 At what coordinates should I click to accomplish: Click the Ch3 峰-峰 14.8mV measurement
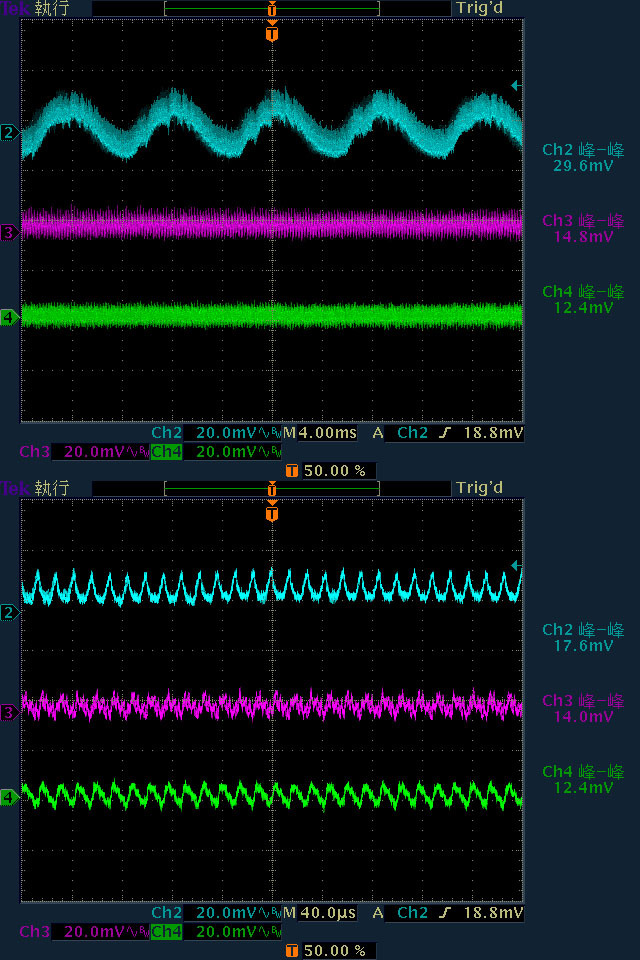[583, 229]
